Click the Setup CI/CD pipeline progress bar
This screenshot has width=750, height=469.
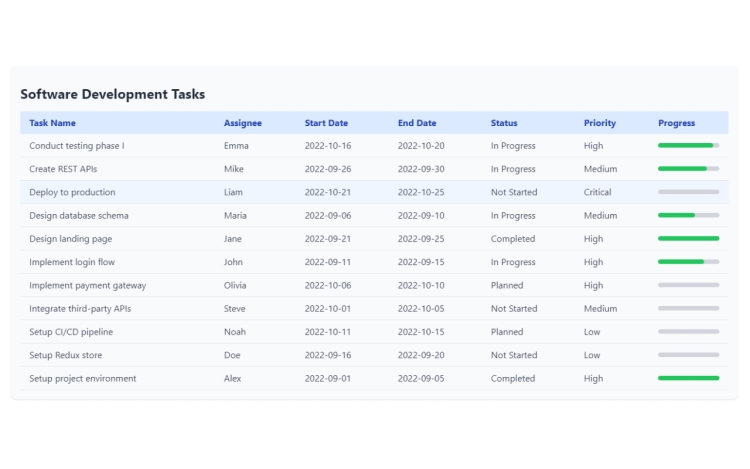[688, 331]
